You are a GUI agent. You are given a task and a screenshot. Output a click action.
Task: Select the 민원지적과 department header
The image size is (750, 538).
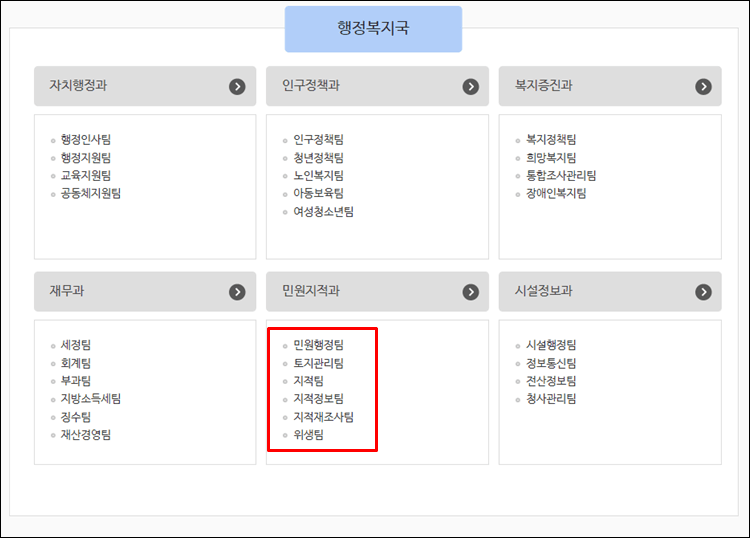377,292
